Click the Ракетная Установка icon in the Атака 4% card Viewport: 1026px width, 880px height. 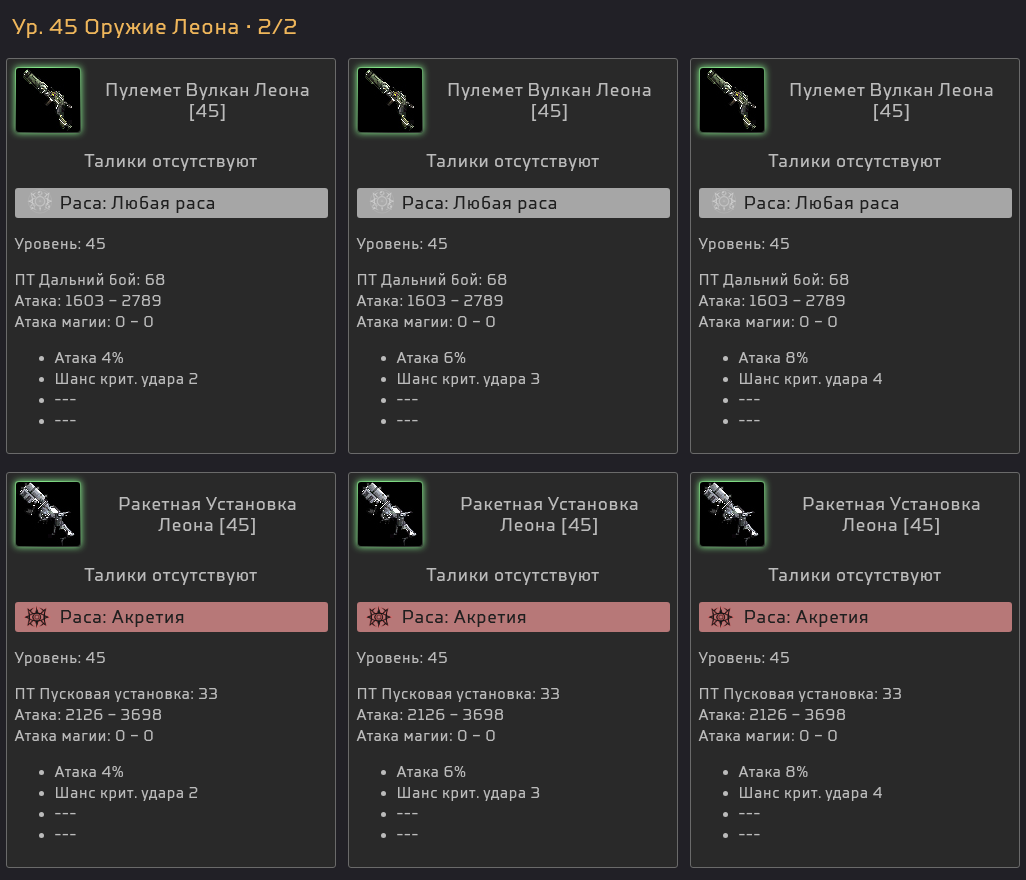(x=48, y=514)
